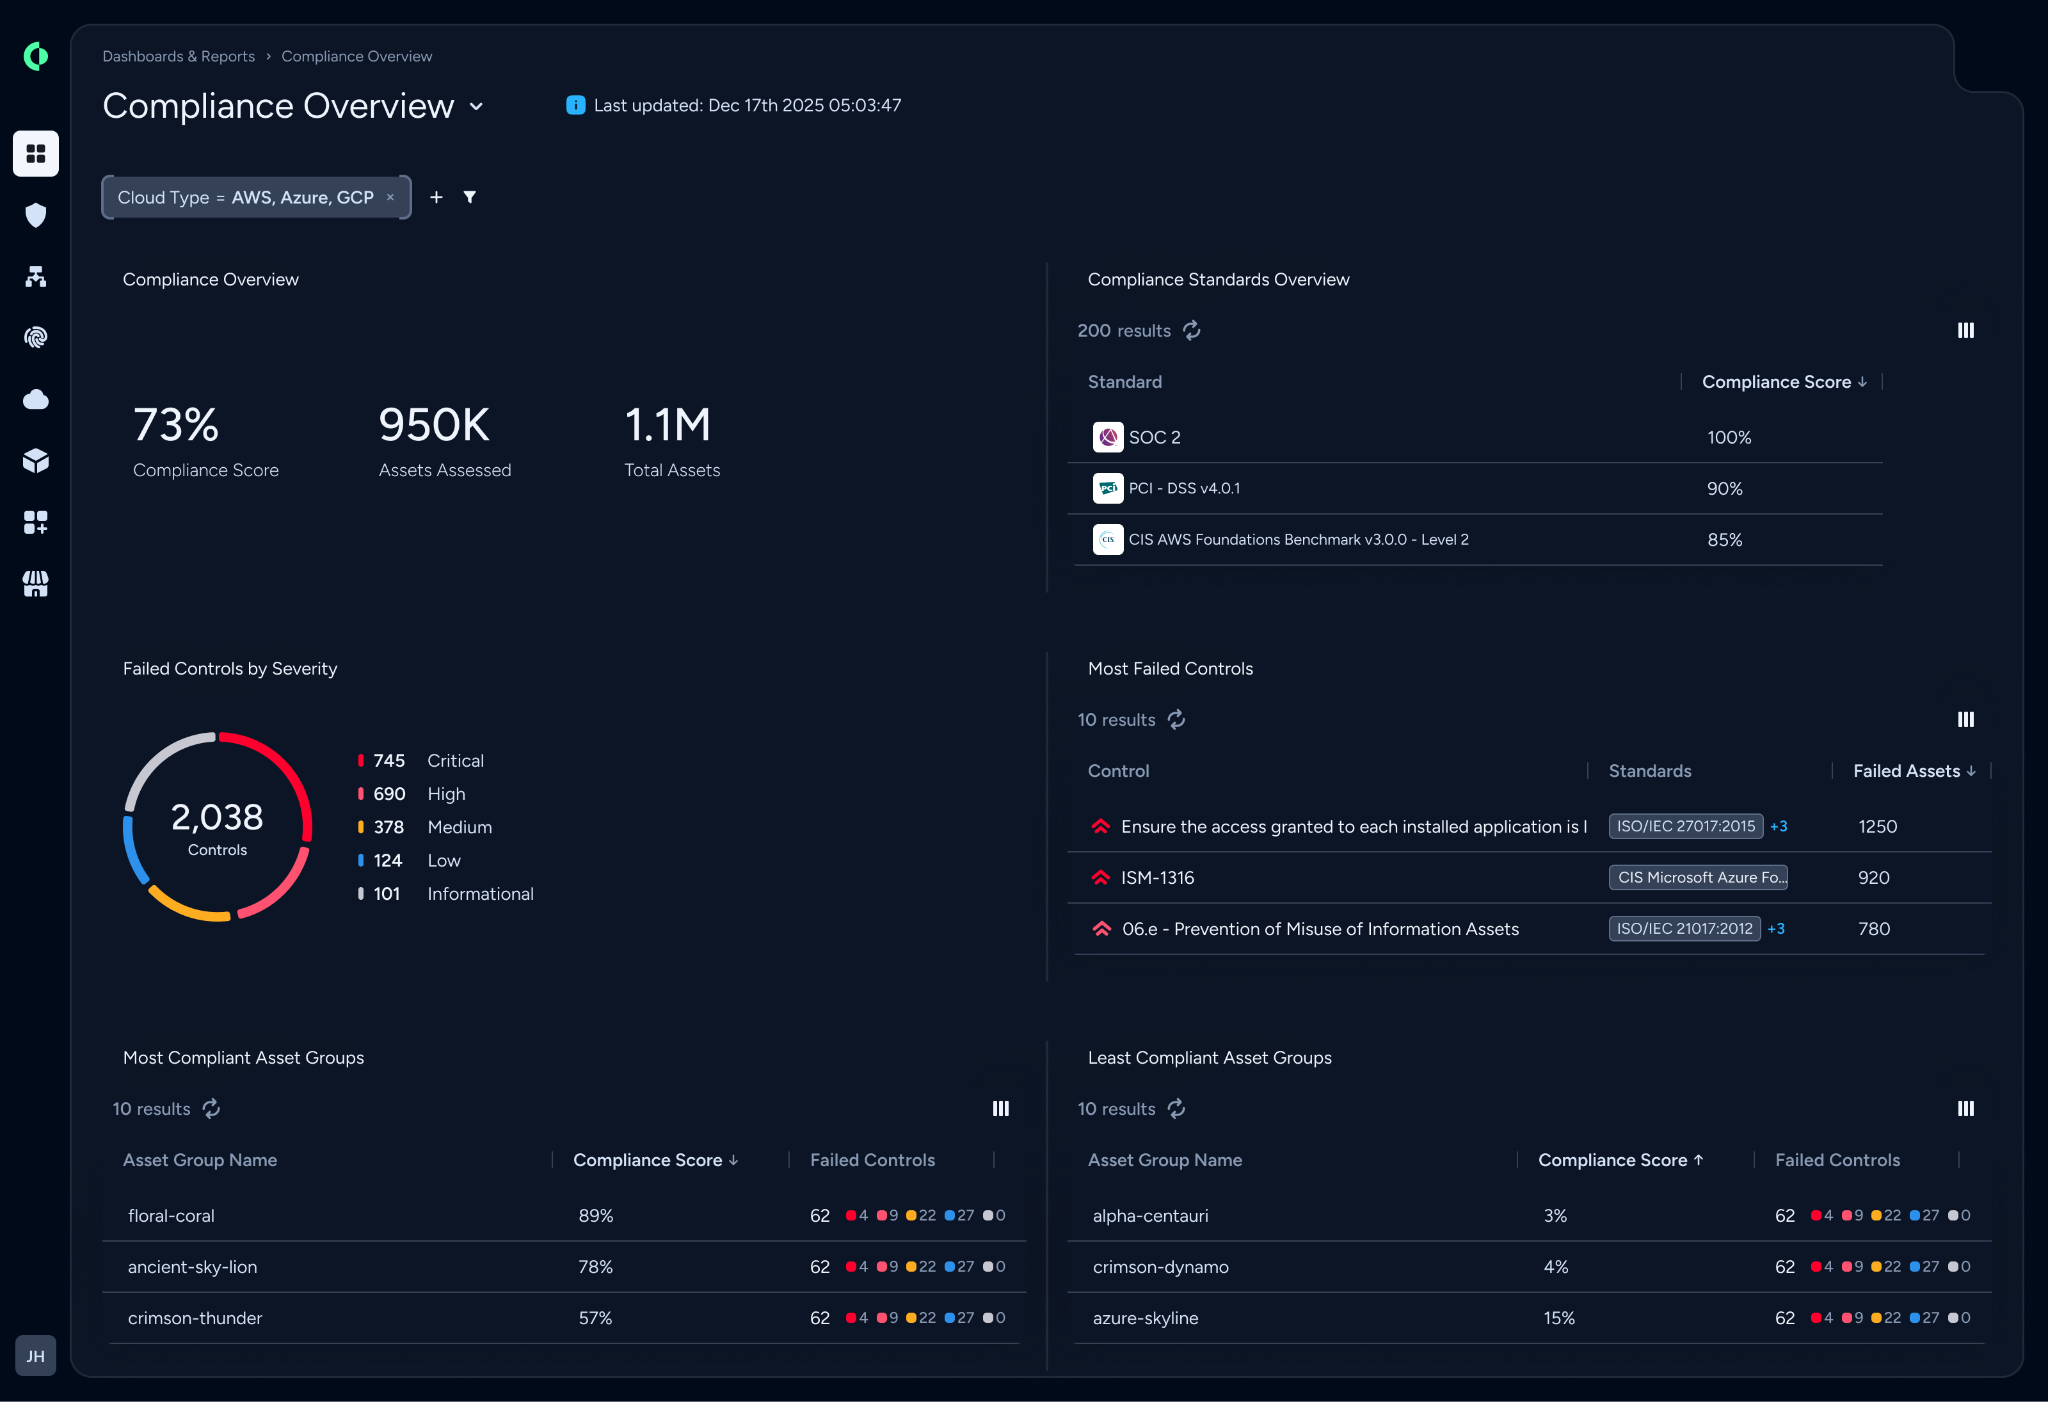The height and width of the screenshot is (1426, 2048).
Task: Click the green app logo in the sidebar
Action: tap(36, 57)
